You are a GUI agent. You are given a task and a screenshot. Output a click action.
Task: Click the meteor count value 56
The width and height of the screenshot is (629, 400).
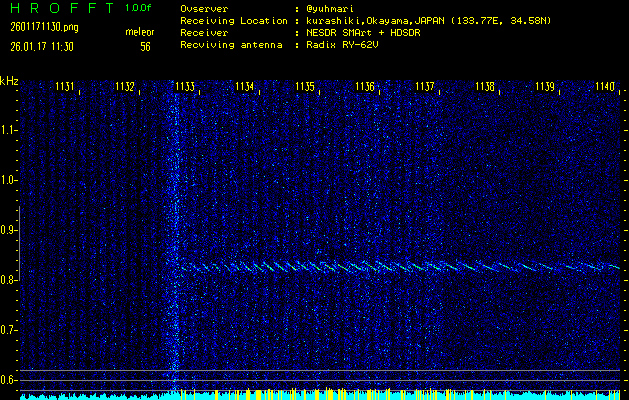[x=145, y=46]
